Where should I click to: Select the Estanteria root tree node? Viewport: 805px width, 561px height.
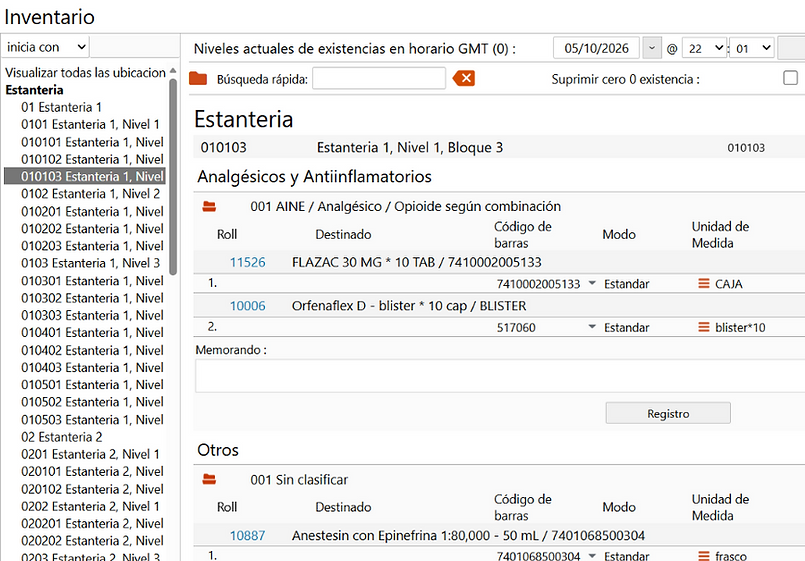pyautogui.click(x=34, y=90)
